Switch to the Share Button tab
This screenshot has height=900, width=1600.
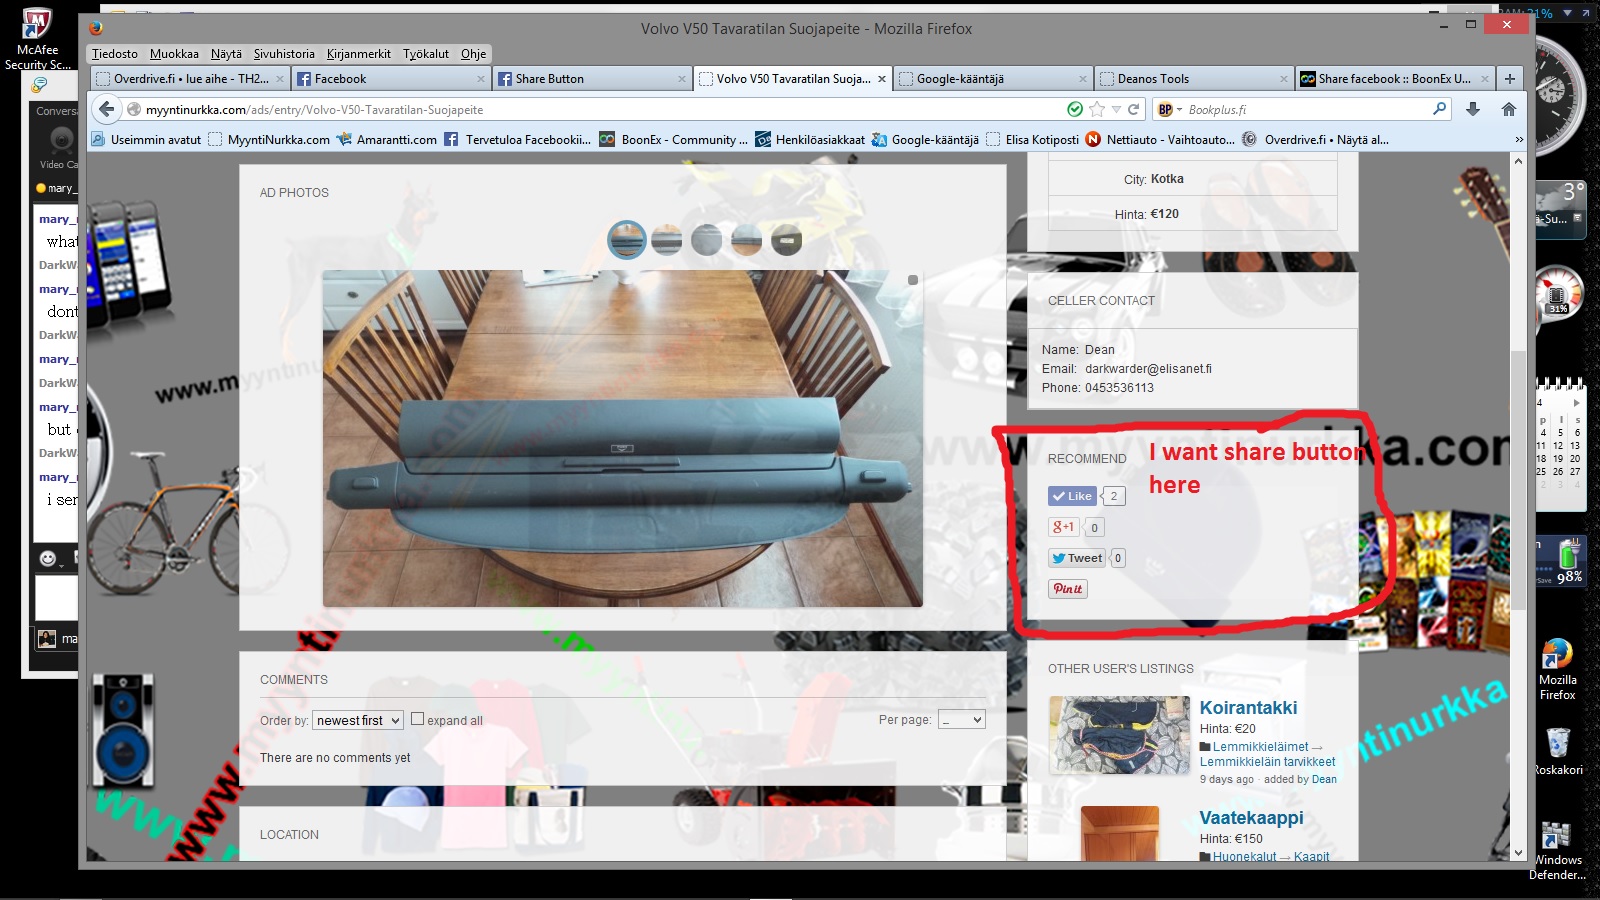pyautogui.click(x=590, y=79)
